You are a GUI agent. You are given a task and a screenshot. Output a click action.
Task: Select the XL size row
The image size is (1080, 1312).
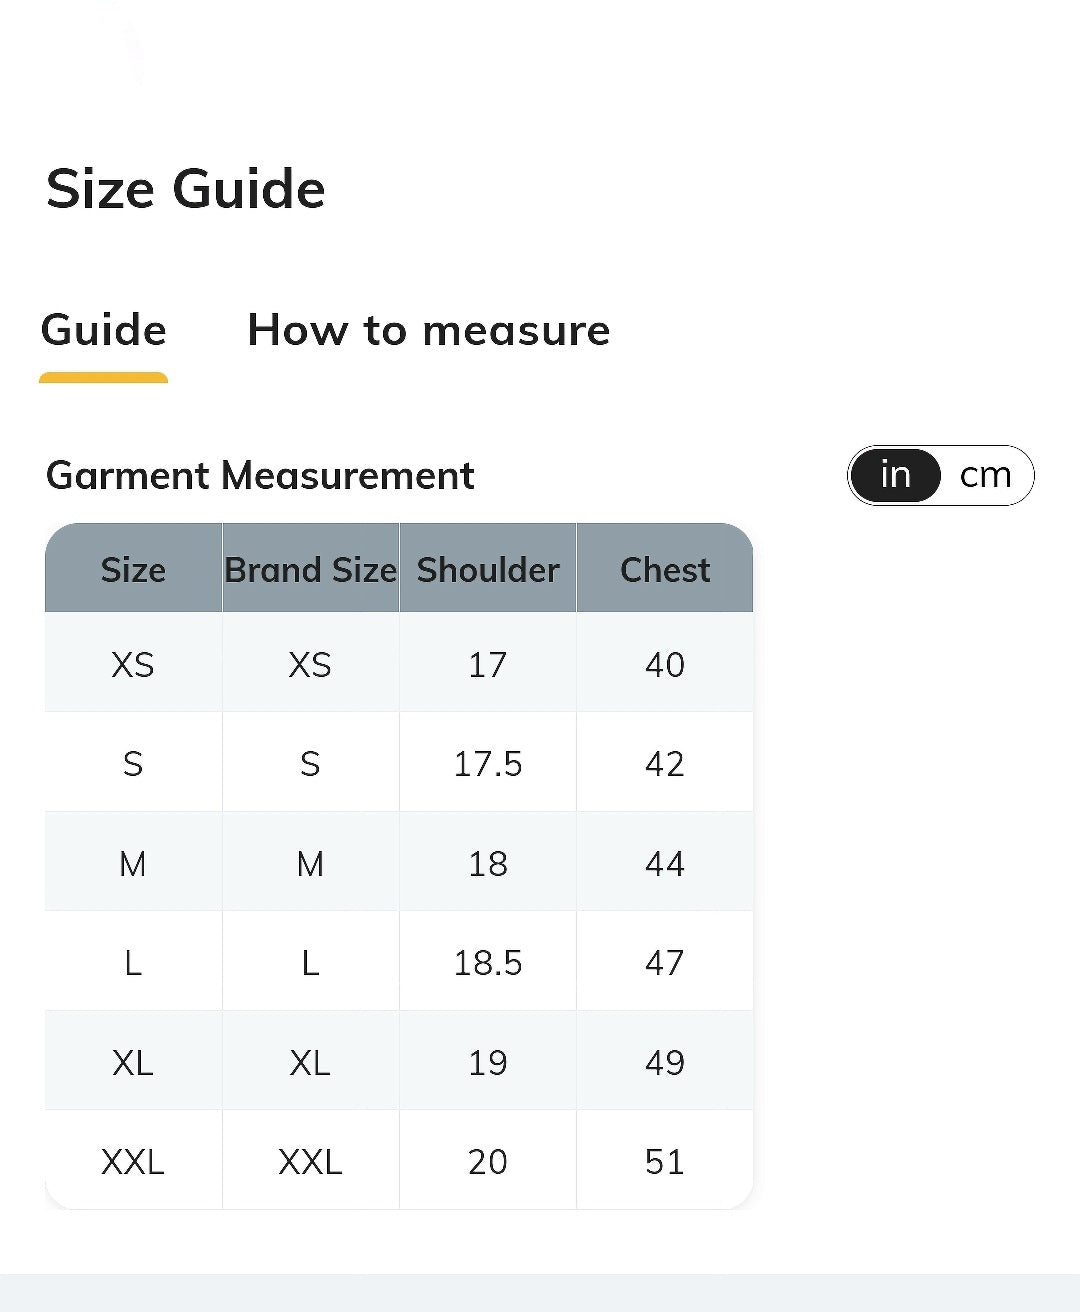[399, 1061]
